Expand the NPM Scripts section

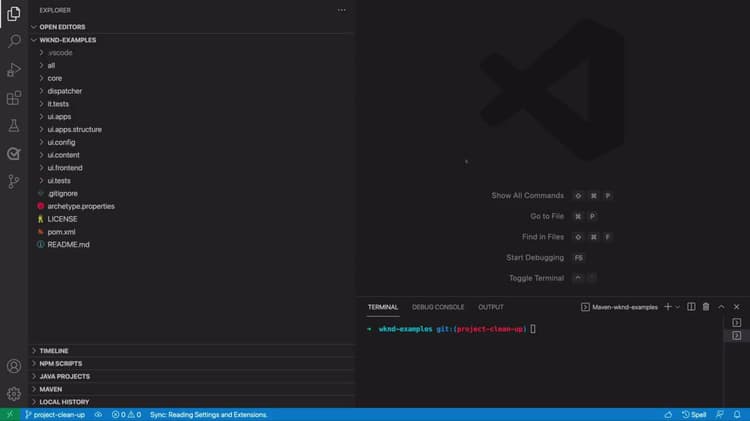pos(191,364)
